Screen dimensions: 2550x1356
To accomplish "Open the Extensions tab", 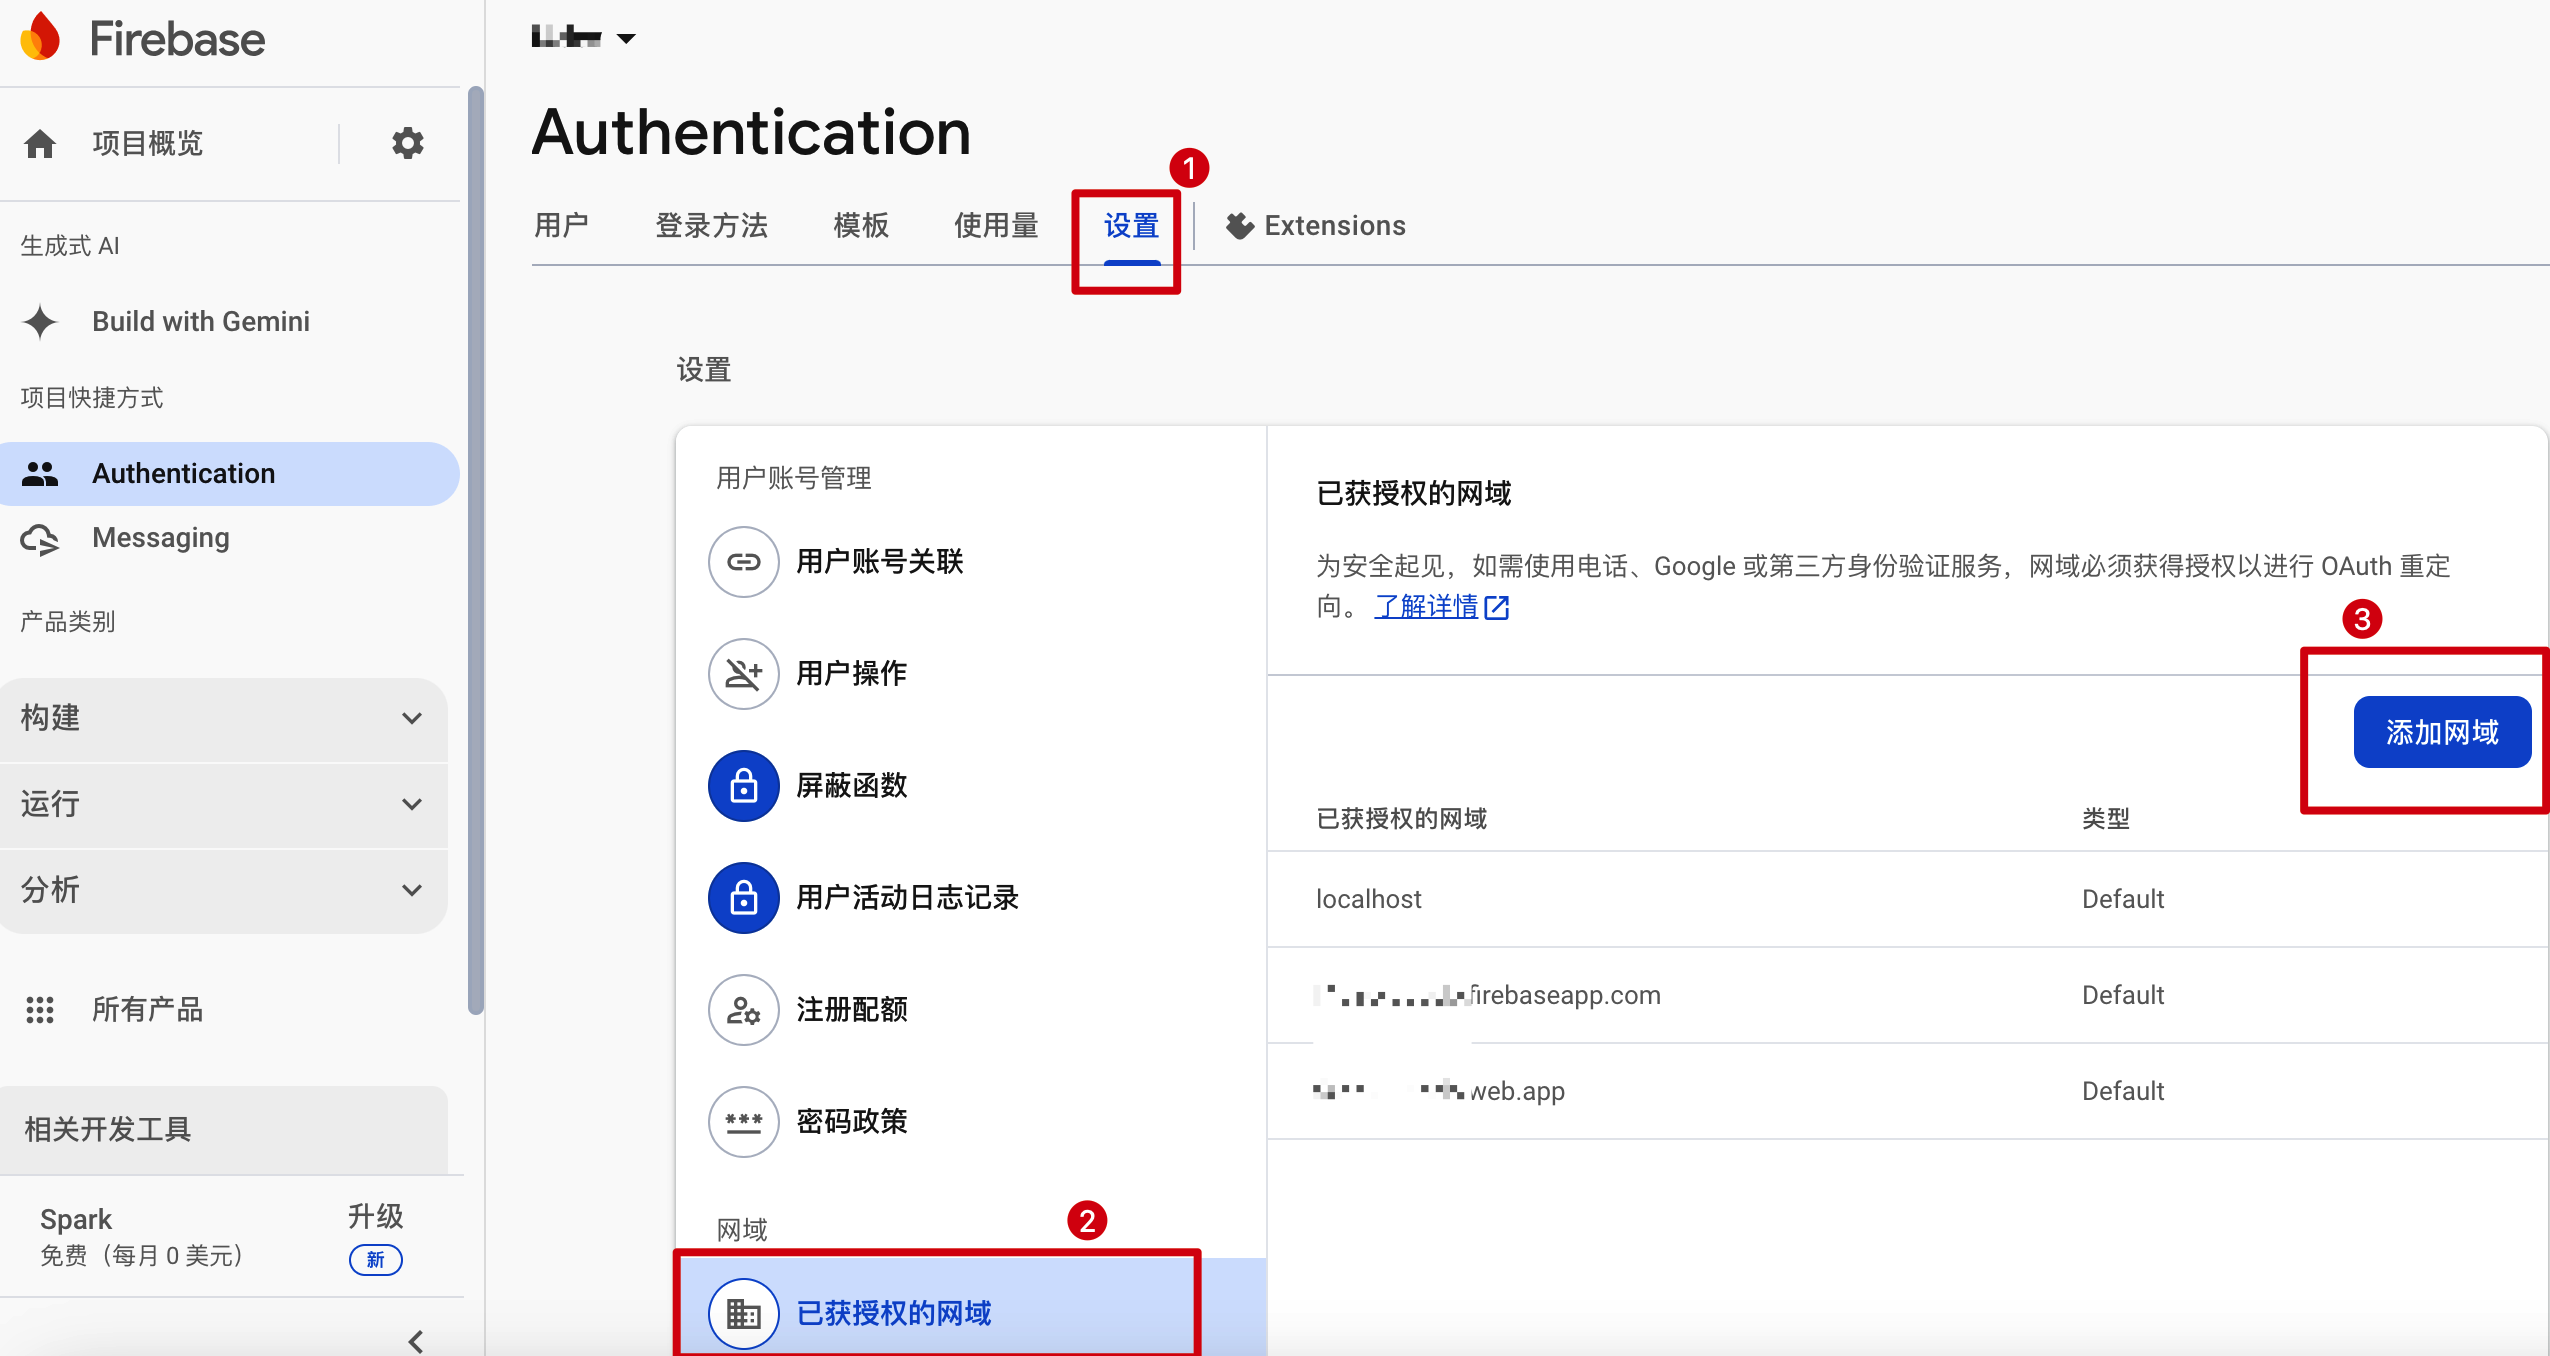I will (x=1334, y=225).
